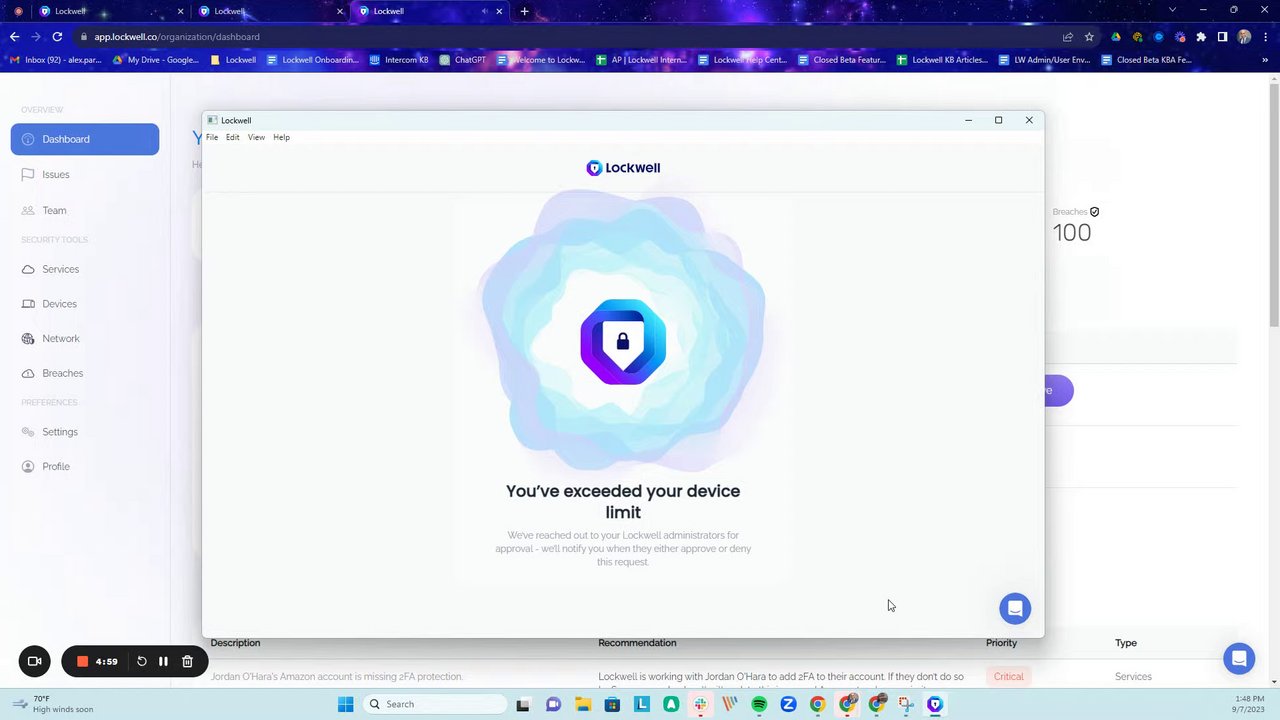Open a new browser tab
This screenshot has height=720, width=1280.
tap(524, 11)
